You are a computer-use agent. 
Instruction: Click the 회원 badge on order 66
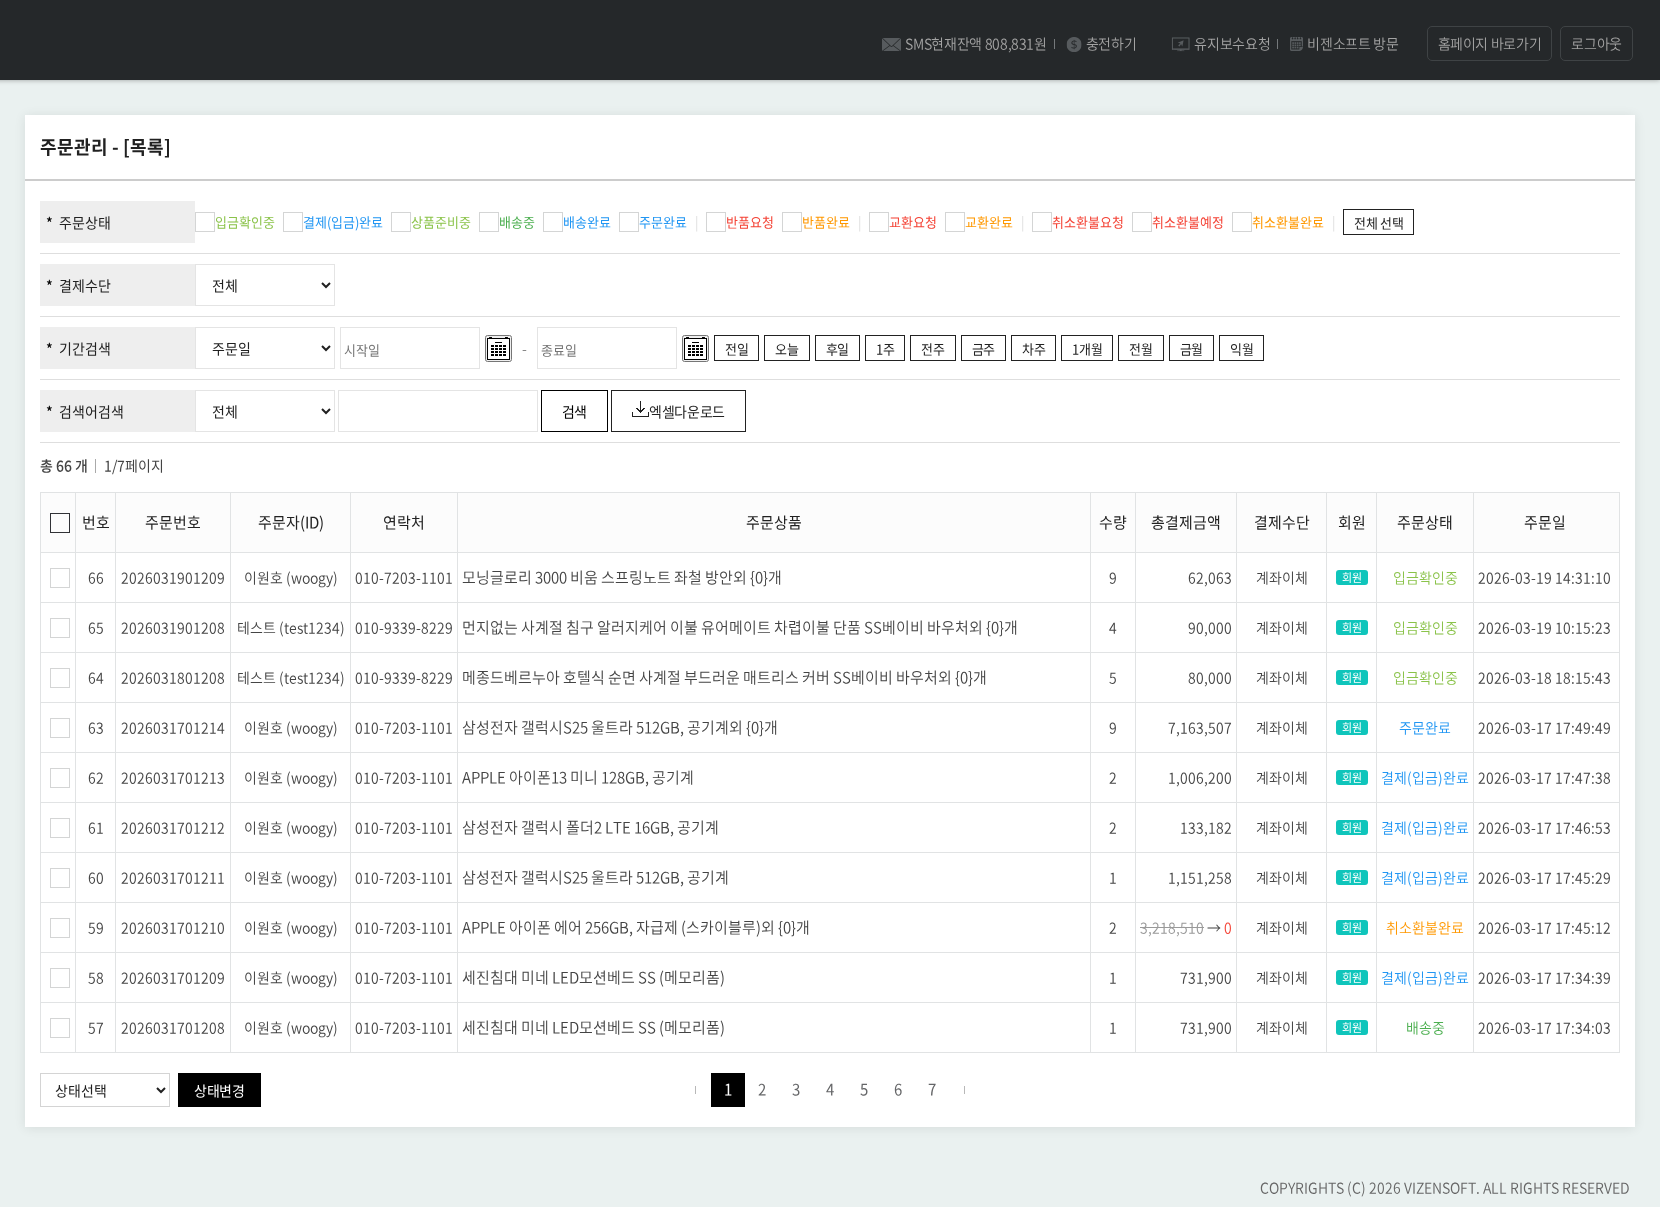(x=1351, y=578)
